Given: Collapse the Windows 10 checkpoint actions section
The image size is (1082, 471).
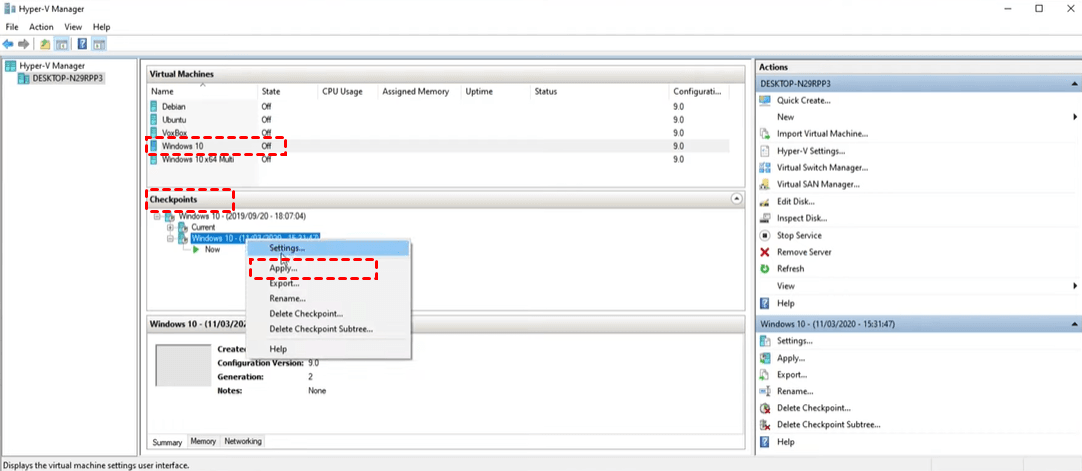Looking at the screenshot, I should click(x=1074, y=324).
